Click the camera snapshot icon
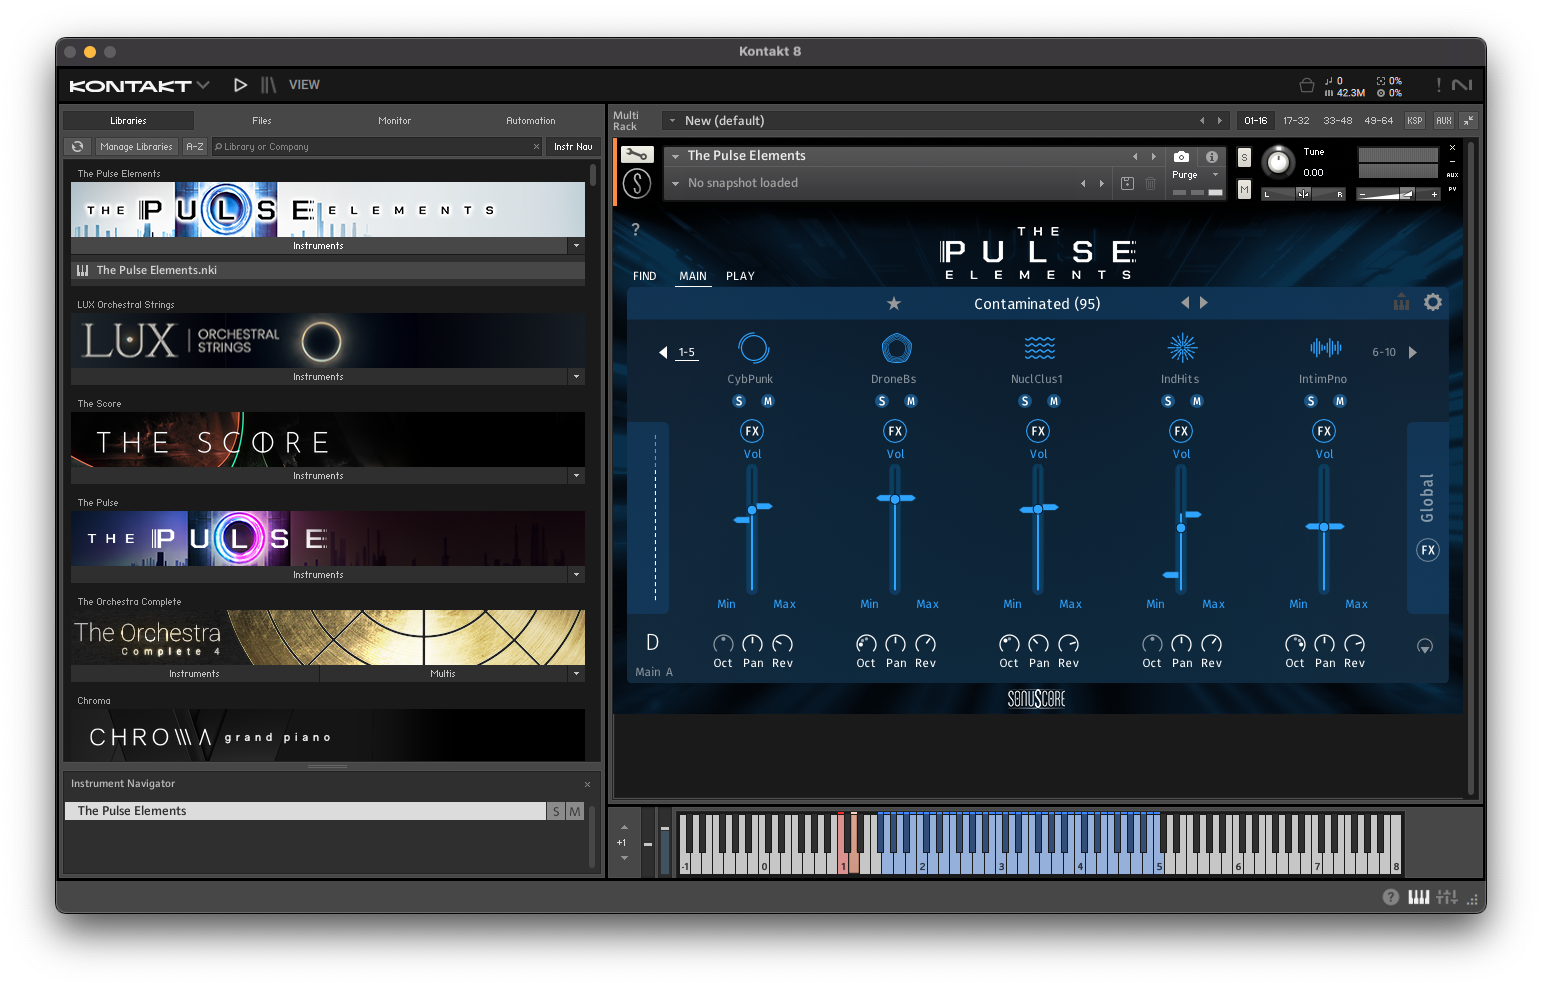1542x987 pixels. (1181, 157)
